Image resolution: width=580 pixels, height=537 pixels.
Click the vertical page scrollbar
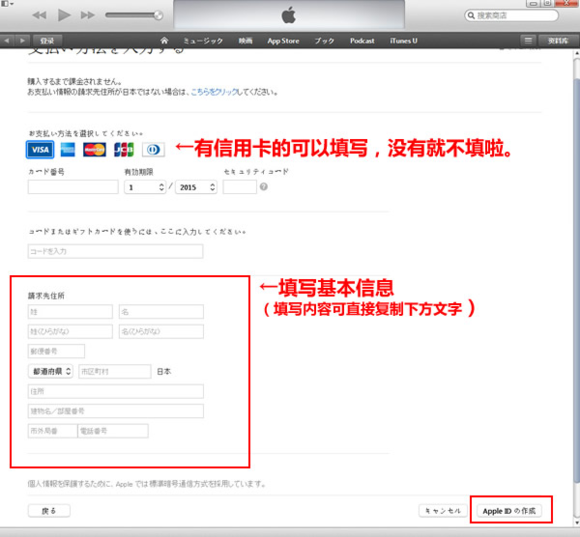[x=577, y=280]
